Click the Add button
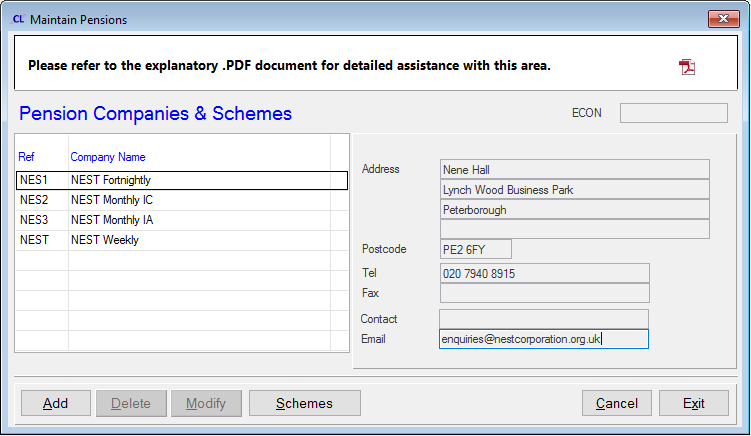 pyautogui.click(x=56, y=403)
